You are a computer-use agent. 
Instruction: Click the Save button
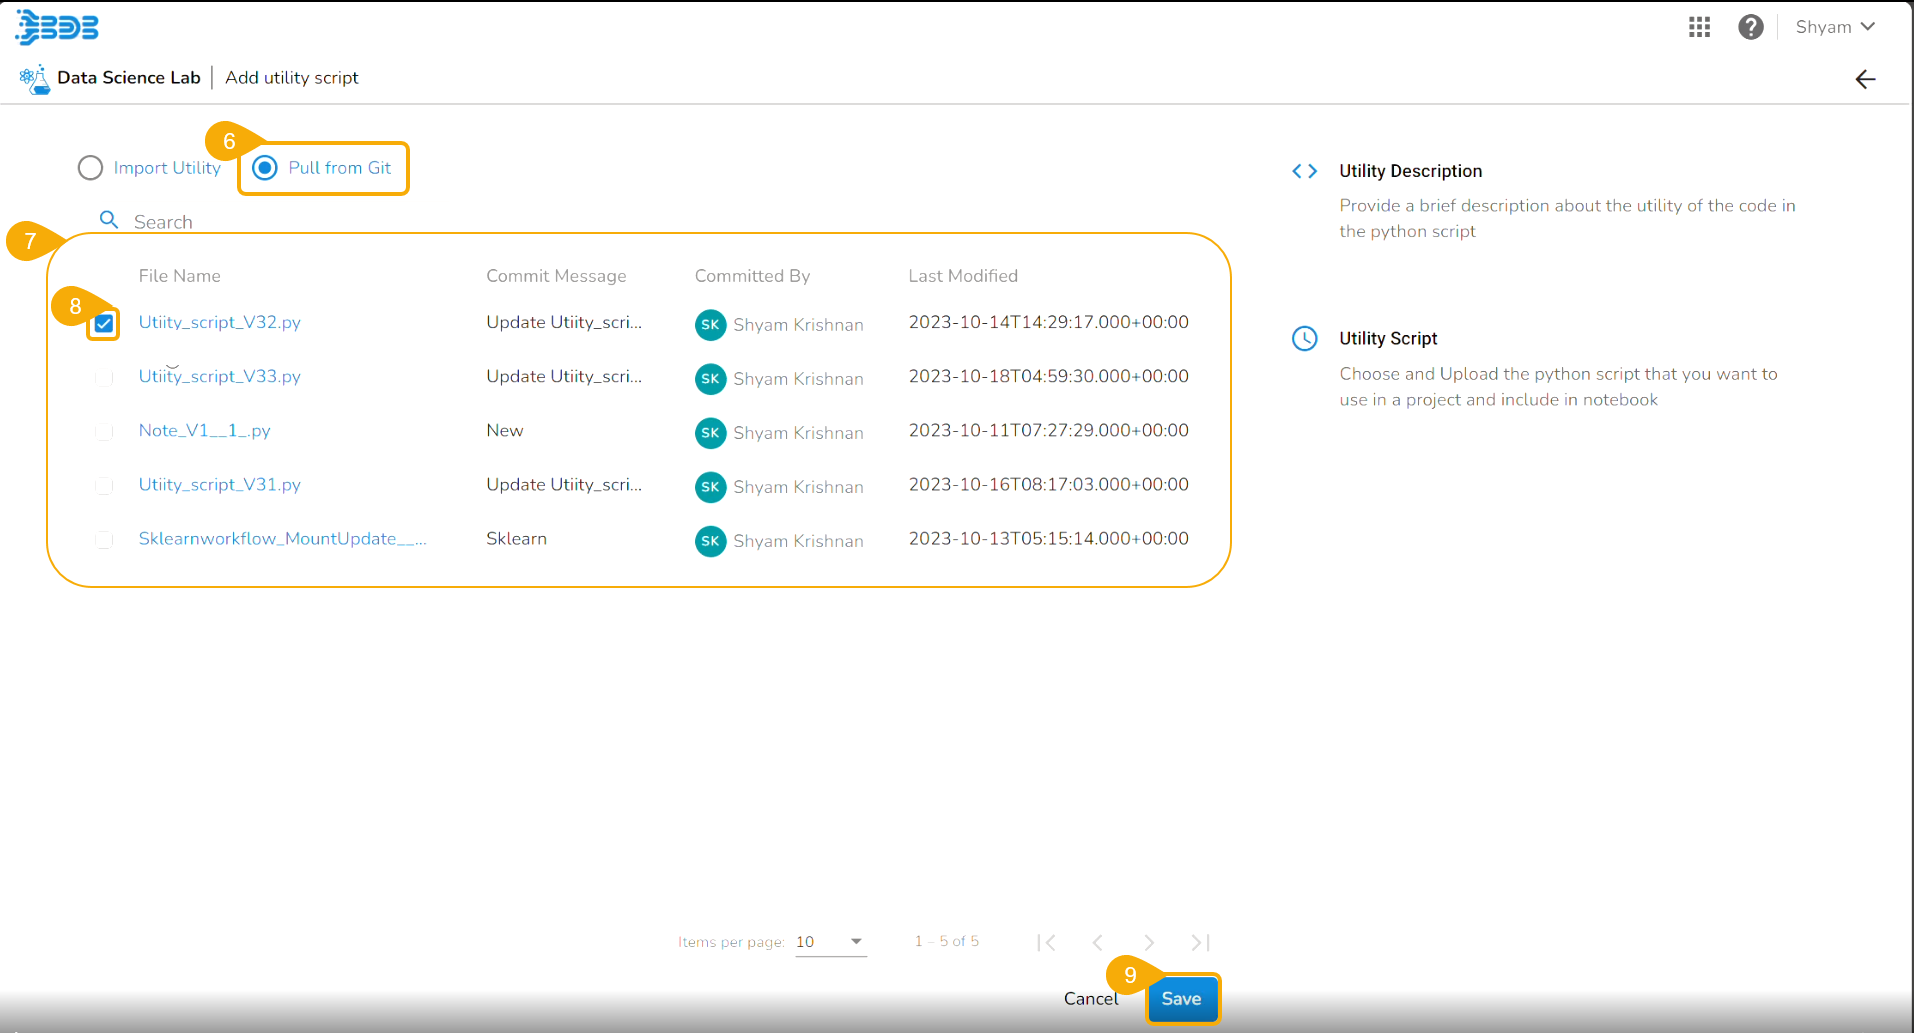pos(1181,999)
